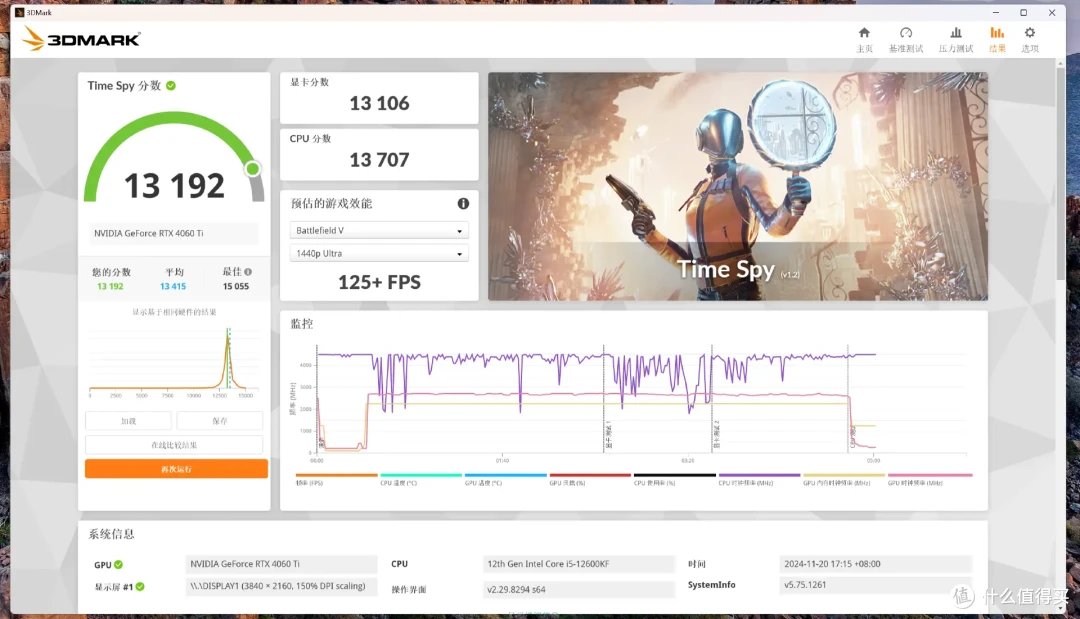The width and height of the screenshot is (1080, 619).
Task: Click the score distribution chart
Action: pos(174,360)
